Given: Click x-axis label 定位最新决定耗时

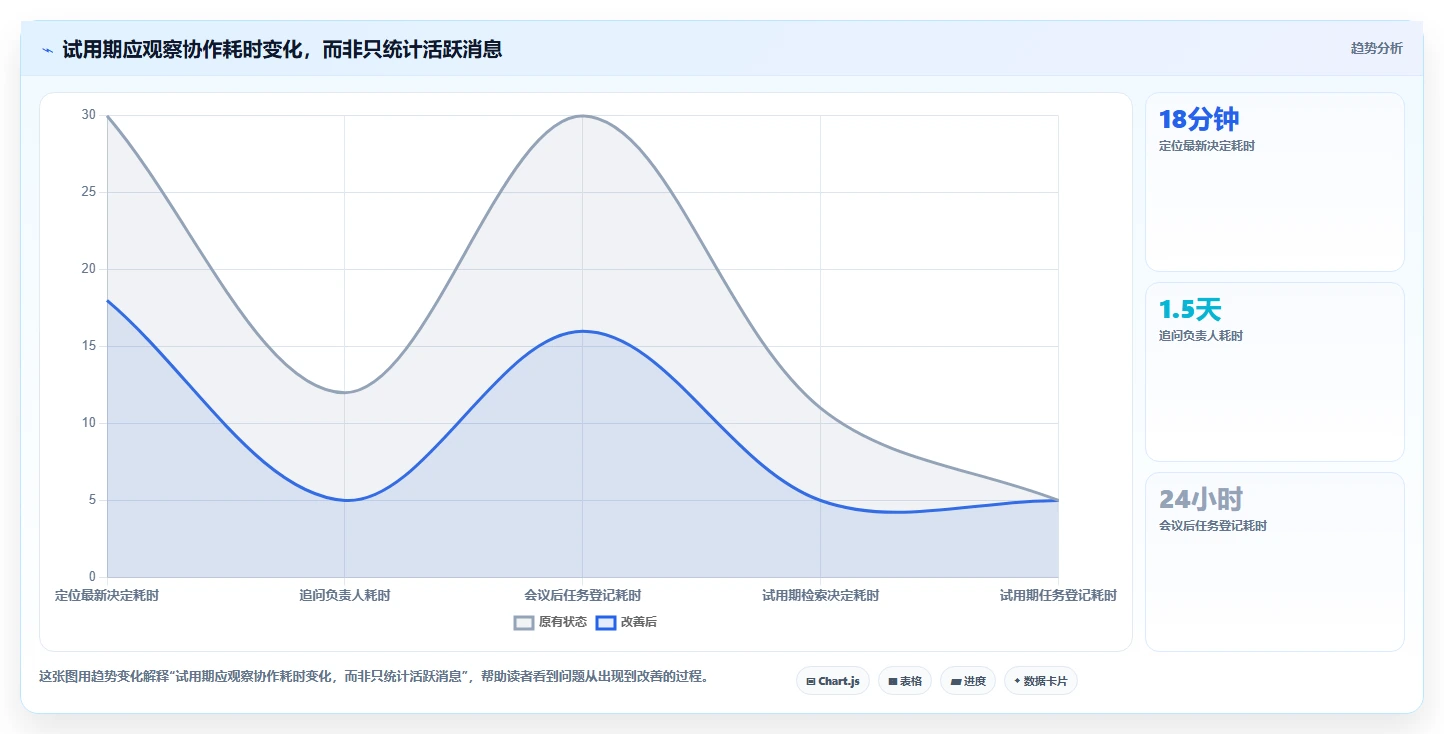Looking at the screenshot, I should pos(107,595).
